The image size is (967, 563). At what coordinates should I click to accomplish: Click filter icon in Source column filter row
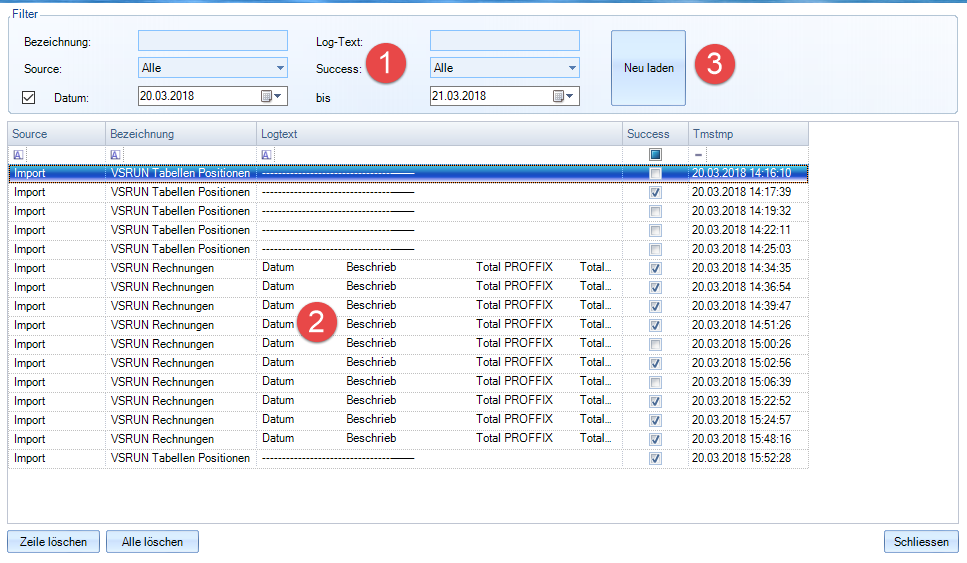[x=18, y=155]
